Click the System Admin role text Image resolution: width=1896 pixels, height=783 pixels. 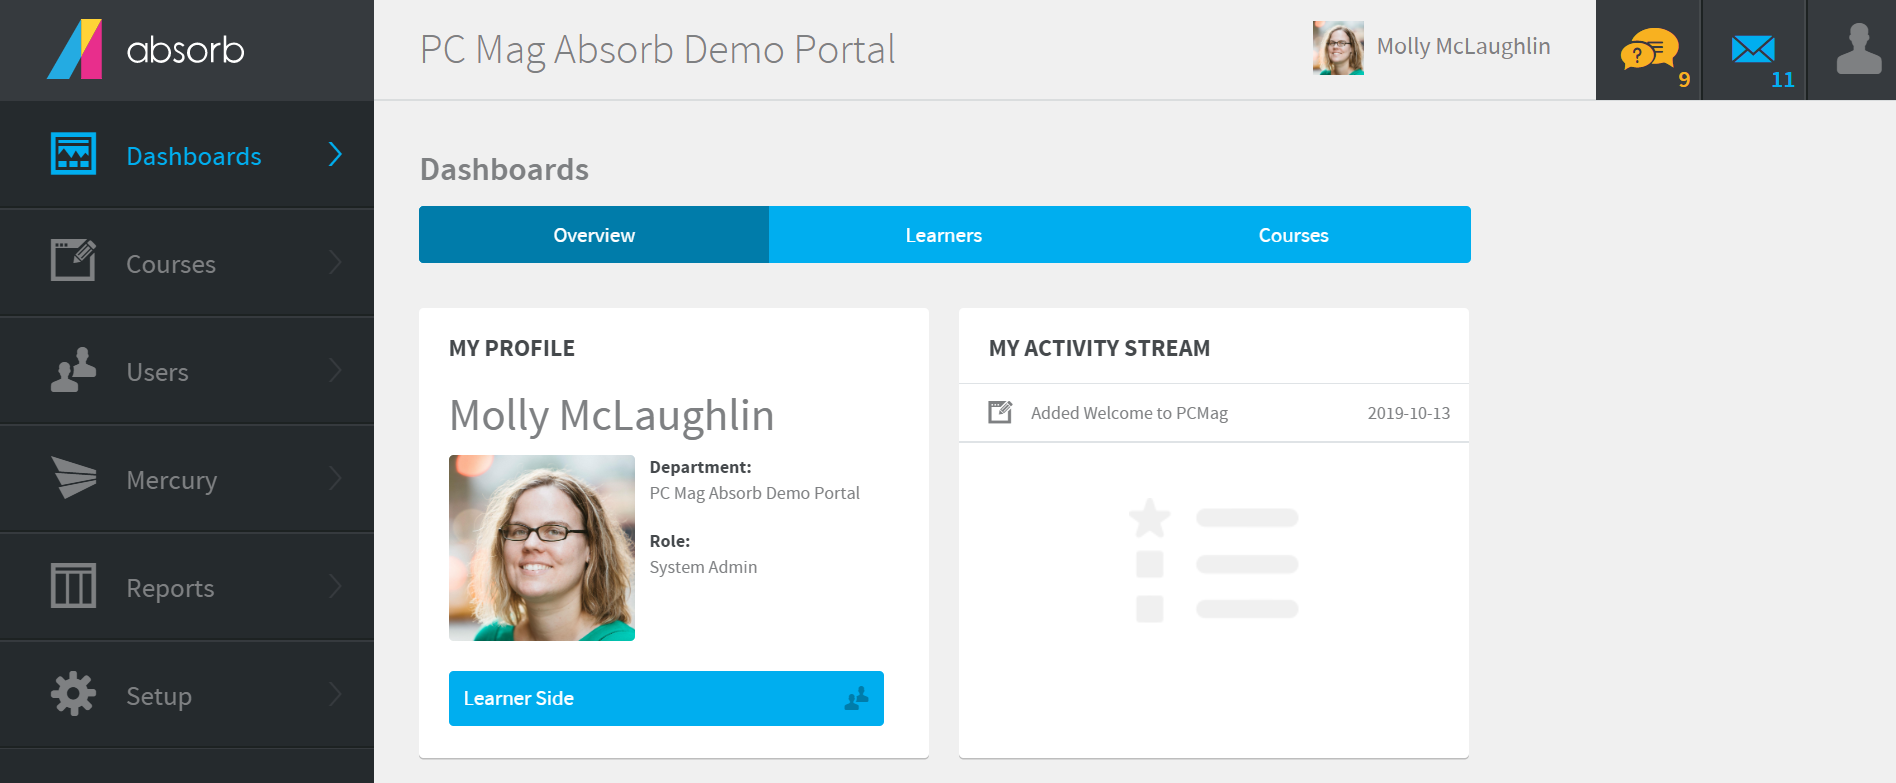(x=703, y=567)
